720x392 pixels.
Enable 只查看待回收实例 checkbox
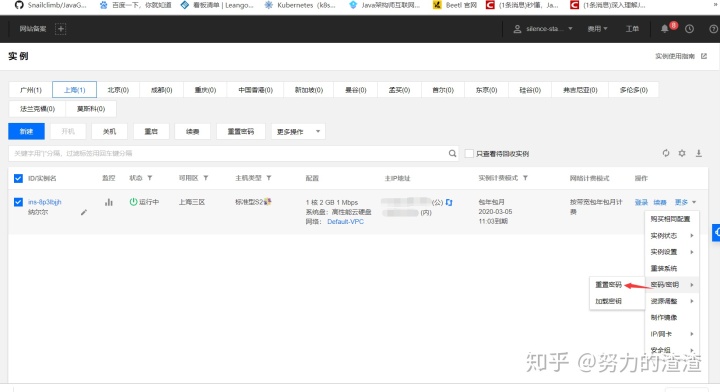pos(469,153)
